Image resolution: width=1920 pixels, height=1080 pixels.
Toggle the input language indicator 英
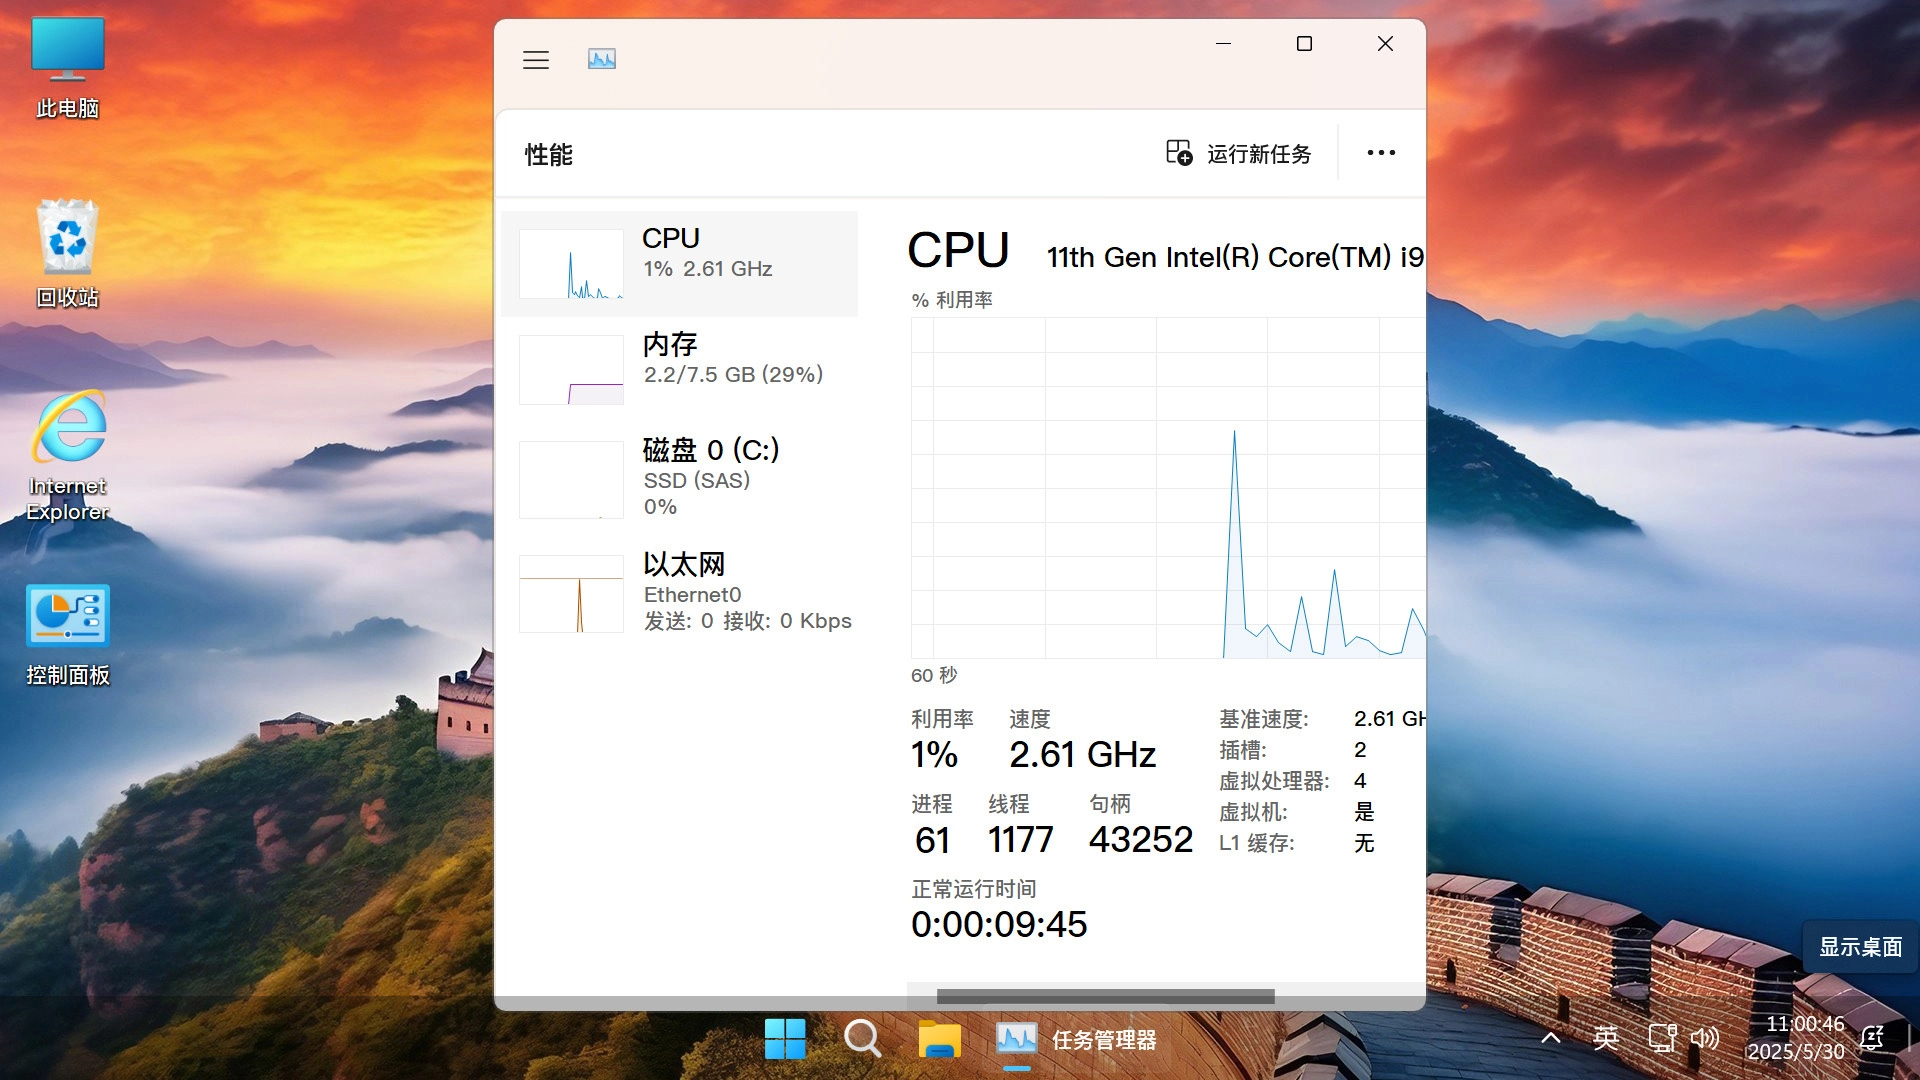(1605, 1038)
